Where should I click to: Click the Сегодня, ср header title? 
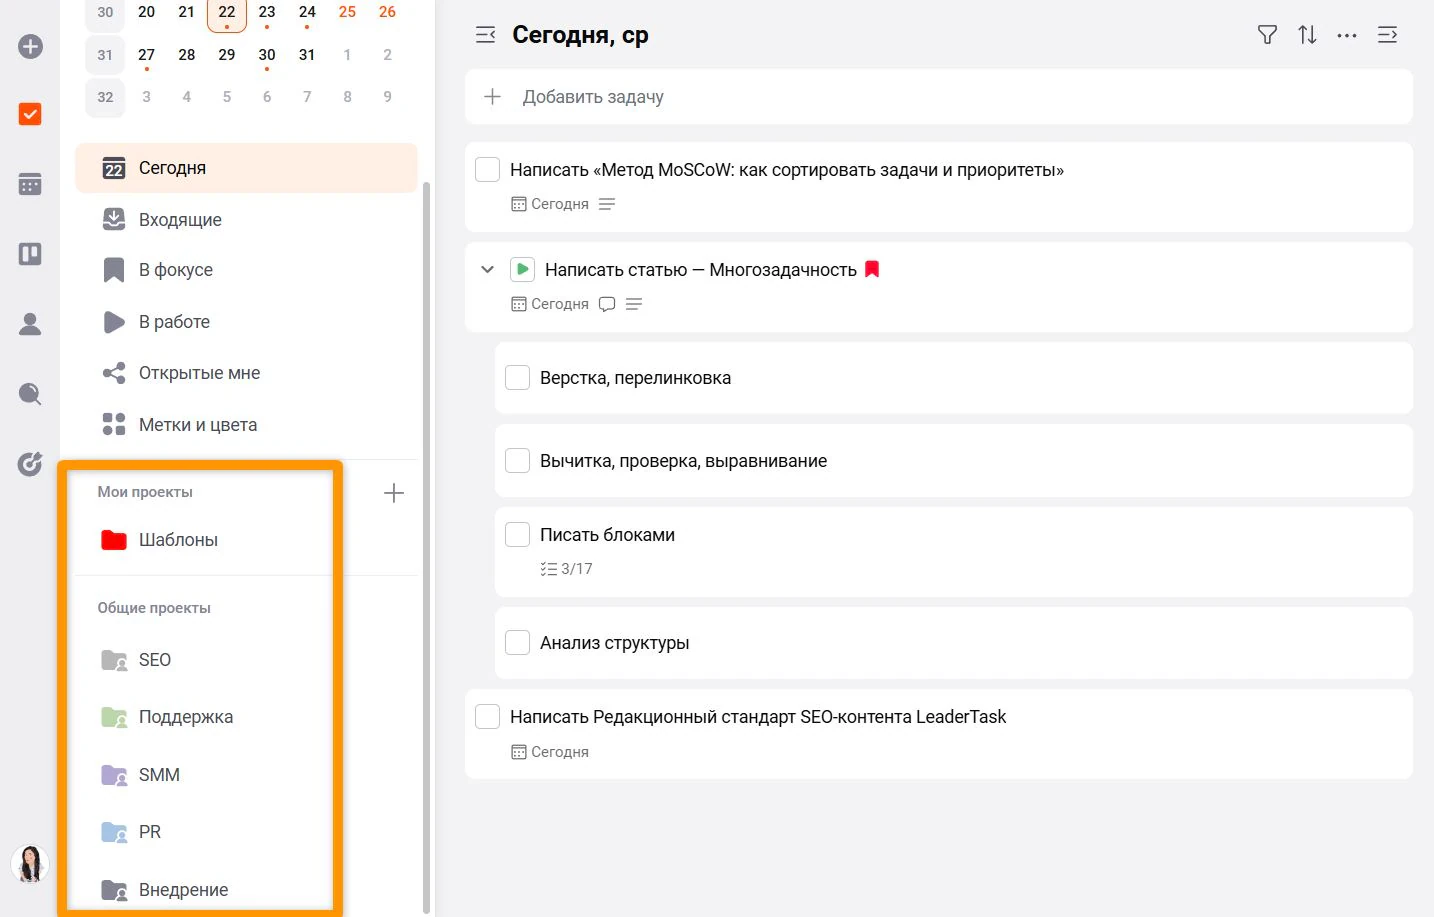coord(580,35)
